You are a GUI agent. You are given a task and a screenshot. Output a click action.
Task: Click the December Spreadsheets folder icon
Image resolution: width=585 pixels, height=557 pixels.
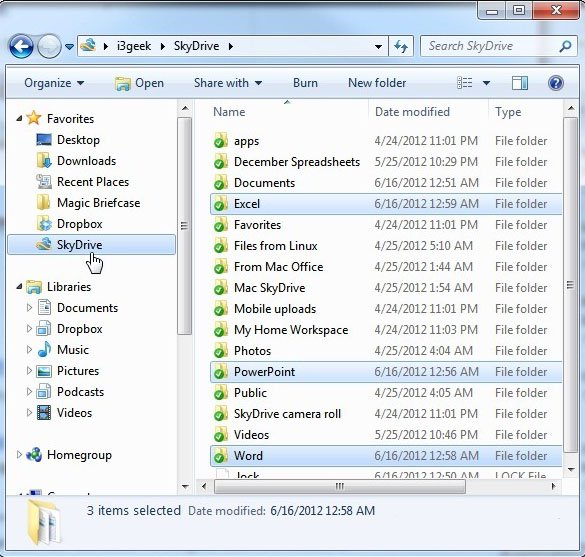pos(220,162)
